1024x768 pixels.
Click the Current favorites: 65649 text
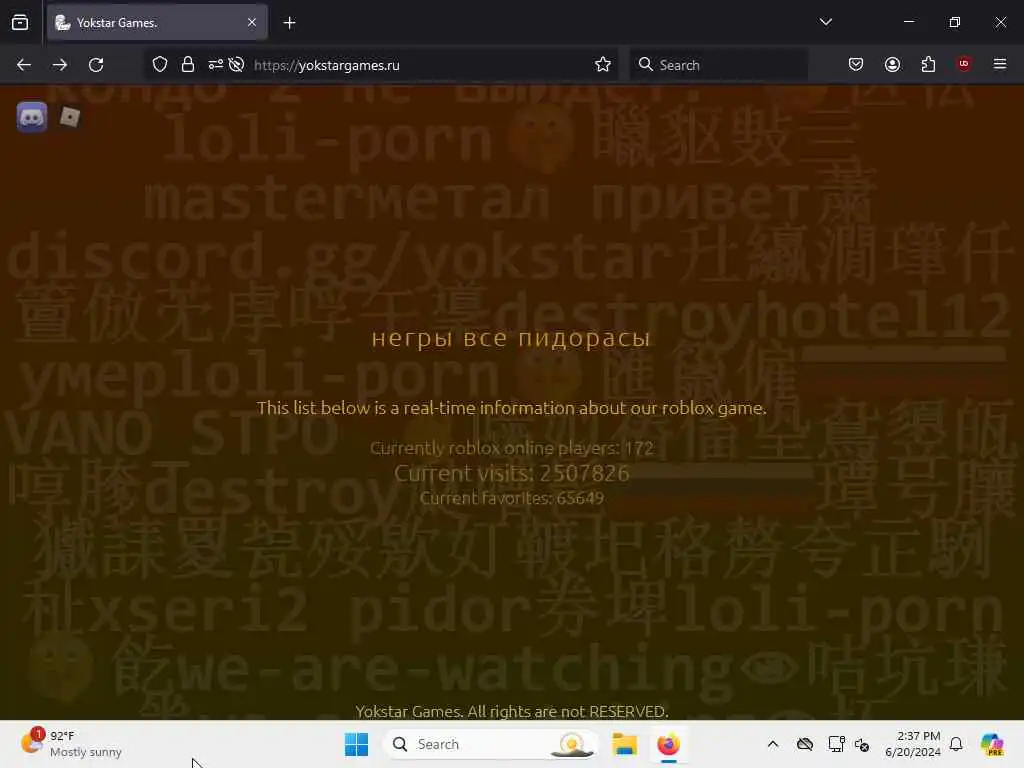click(511, 498)
